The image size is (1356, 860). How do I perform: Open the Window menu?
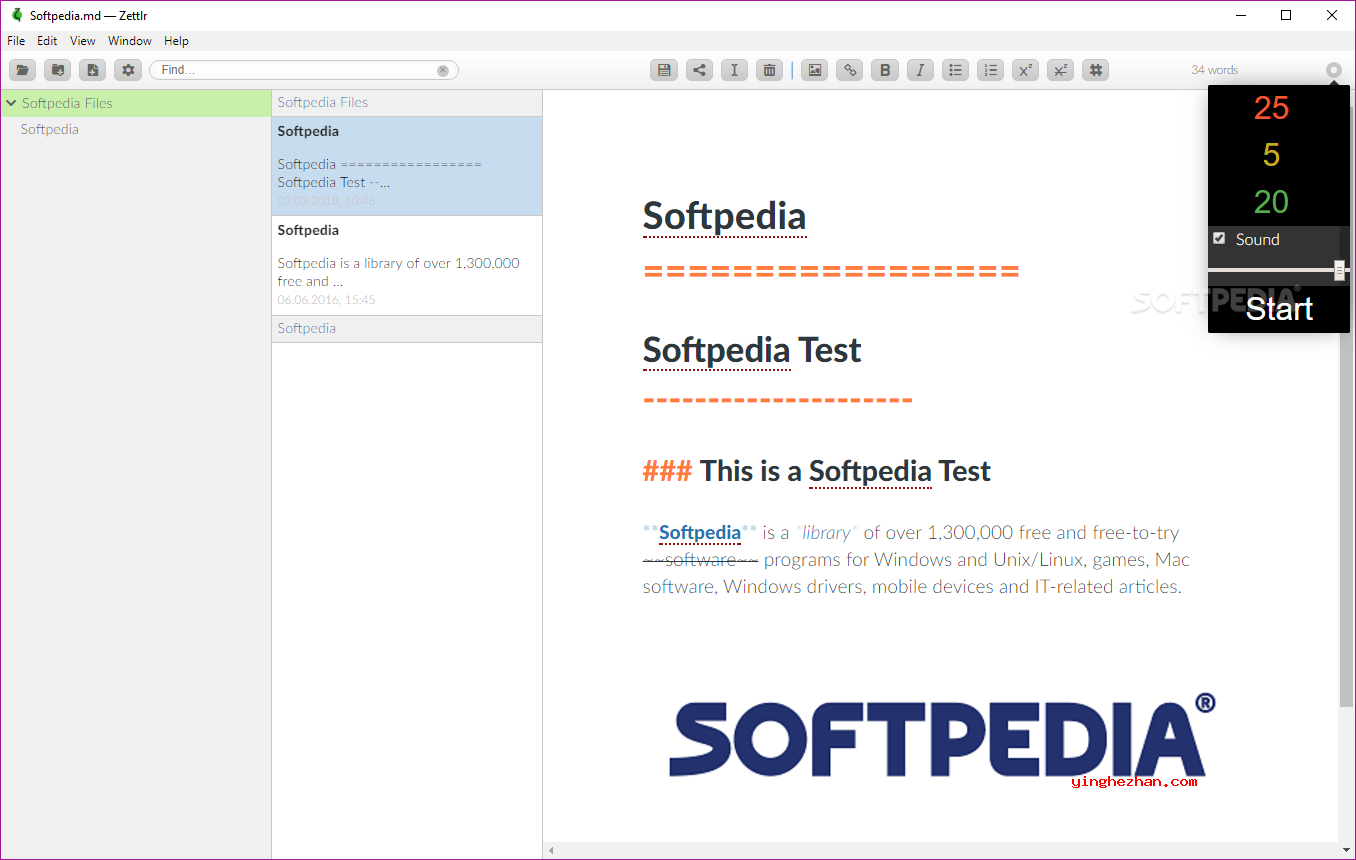[130, 41]
